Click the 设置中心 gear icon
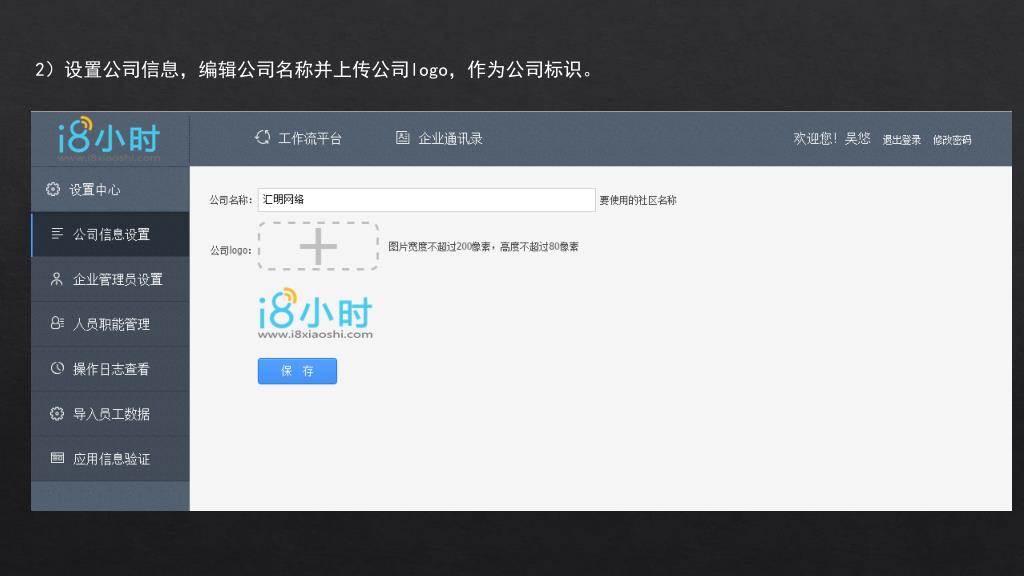Viewport: 1024px width, 576px height. click(53, 189)
